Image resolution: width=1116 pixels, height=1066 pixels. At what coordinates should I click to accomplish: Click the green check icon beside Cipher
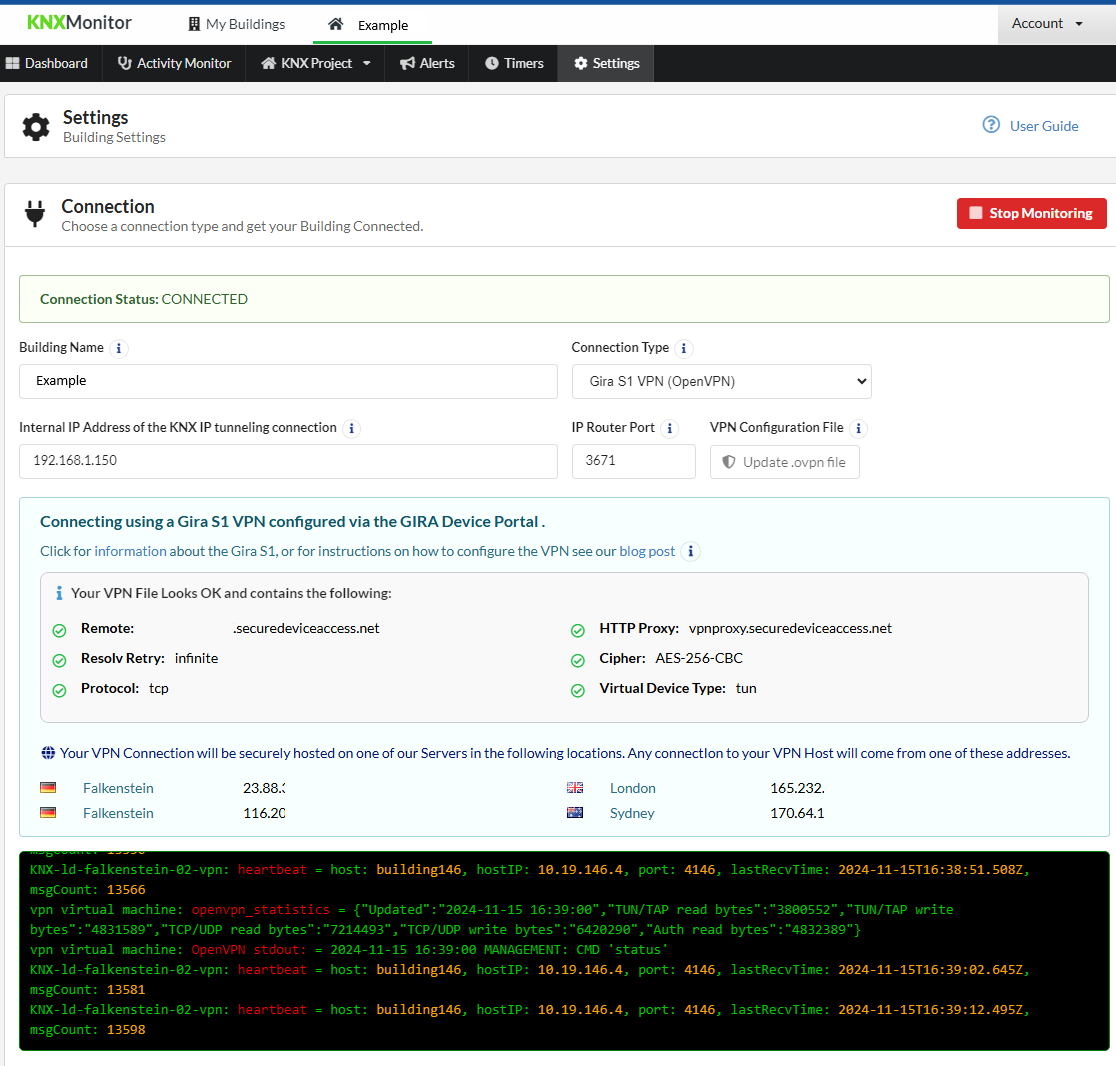[578, 660]
